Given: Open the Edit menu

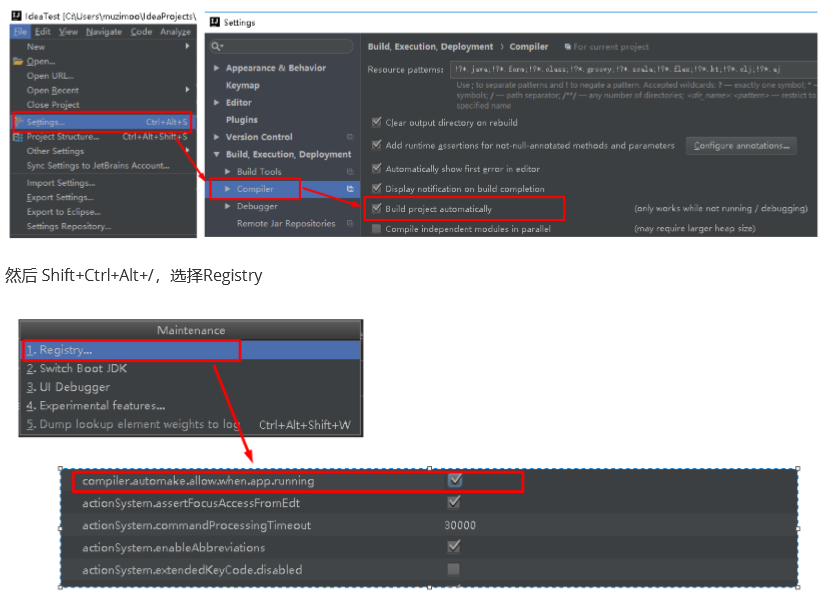Looking at the screenshot, I should click(43, 32).
